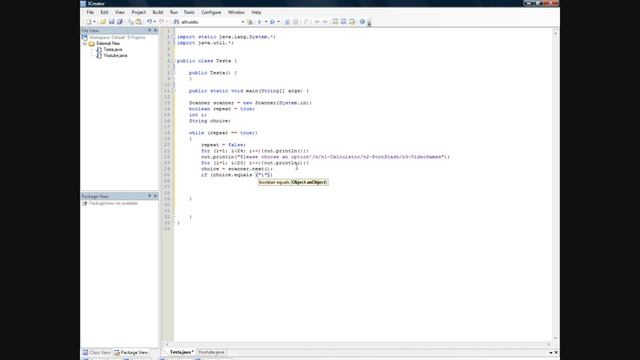Click the Paste icon in toolbar
The width and height of the screenshot is (640, 360).
[139, 22]
